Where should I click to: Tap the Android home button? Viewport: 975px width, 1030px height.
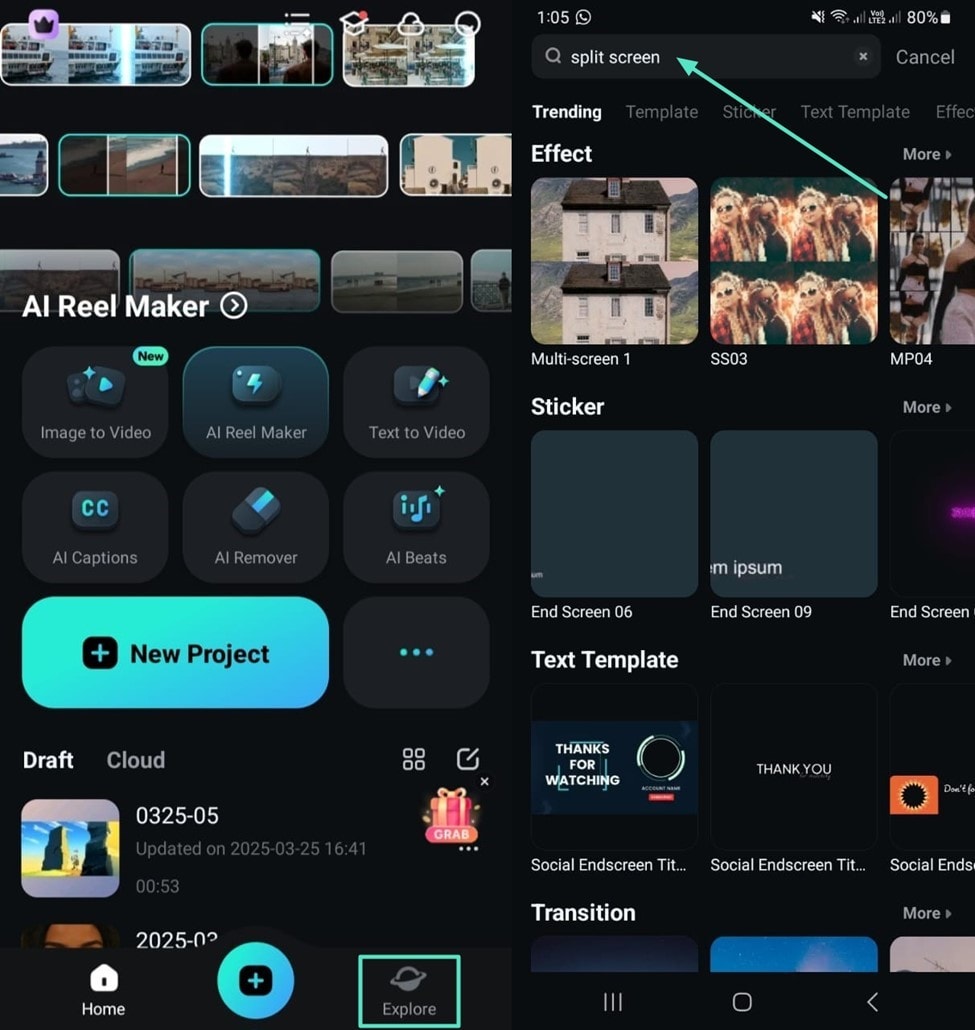(742, 1002)
